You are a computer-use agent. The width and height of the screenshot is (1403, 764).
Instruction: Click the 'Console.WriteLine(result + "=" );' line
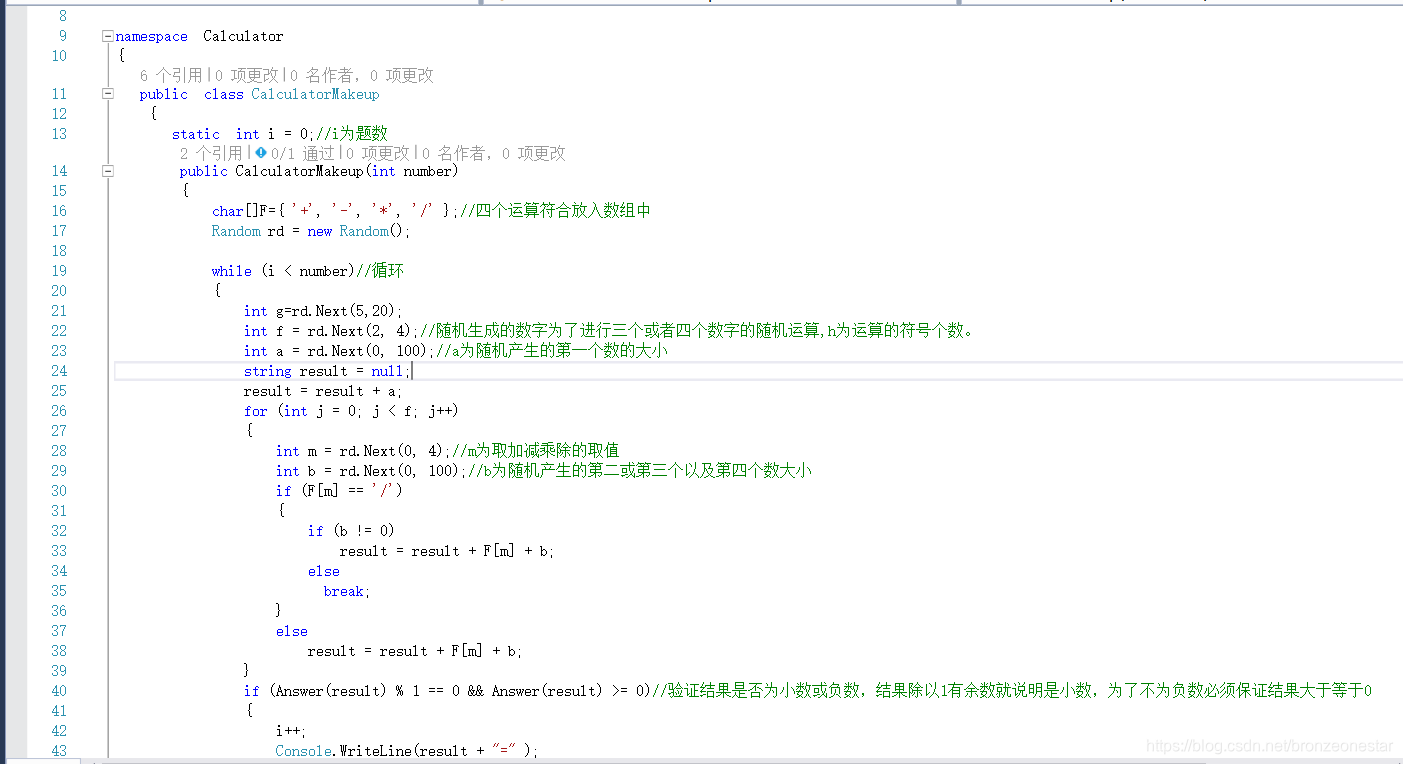click(x=407, y=751)
